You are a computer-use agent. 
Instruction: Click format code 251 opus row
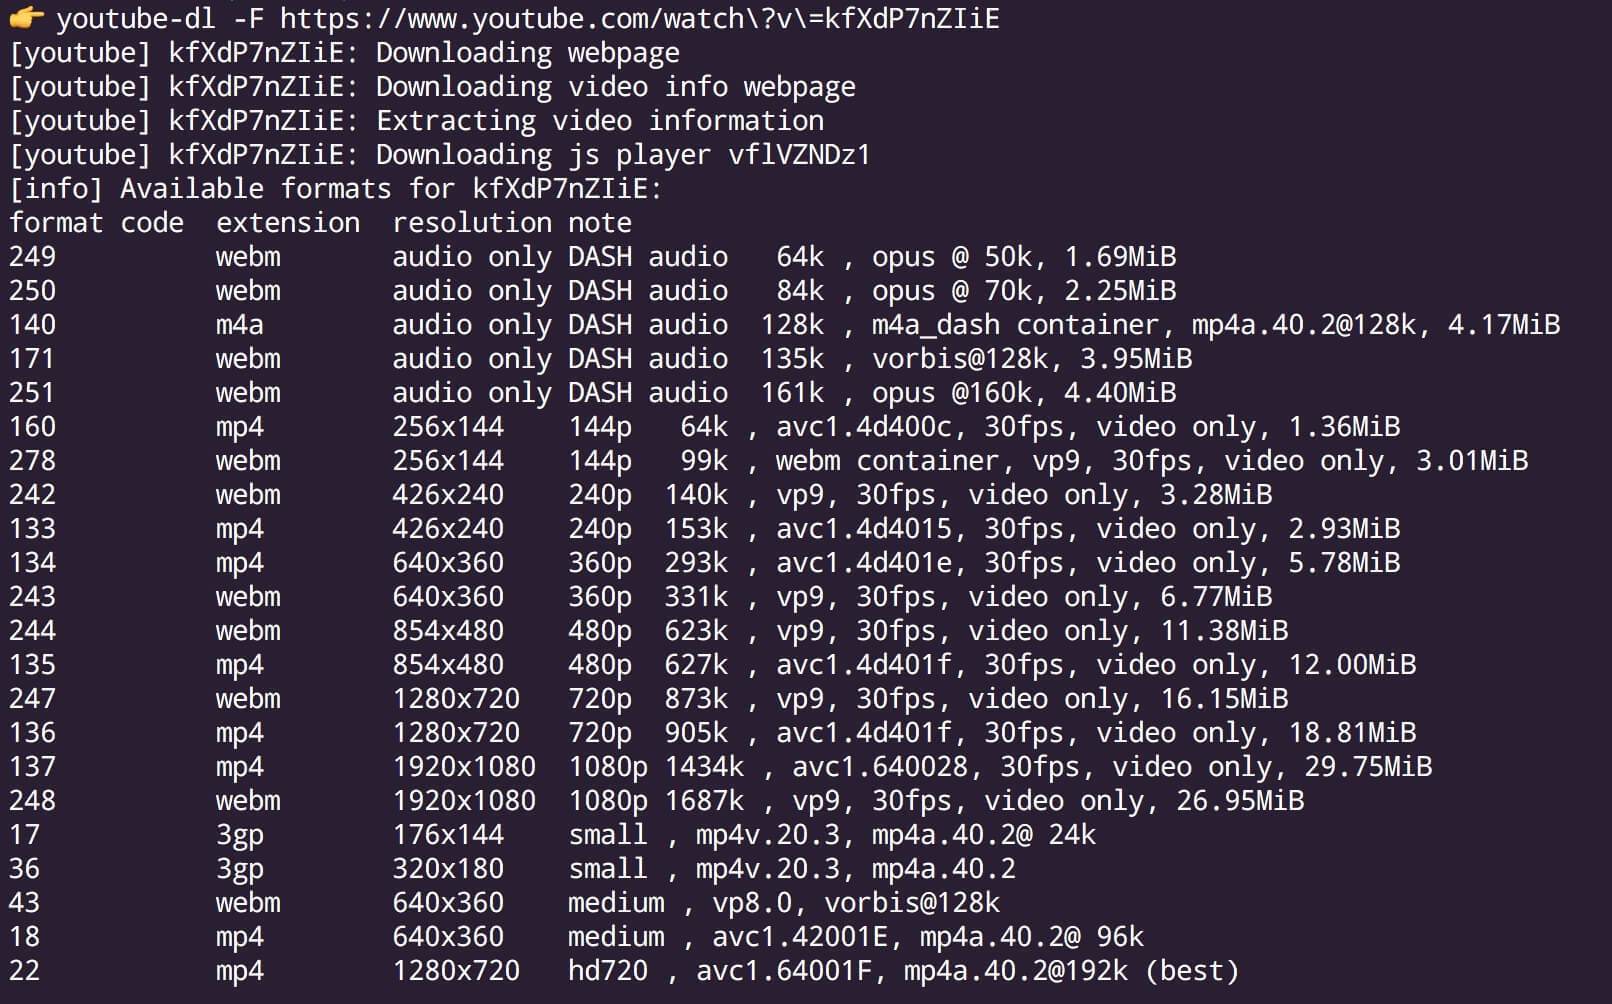coord(593,393)
